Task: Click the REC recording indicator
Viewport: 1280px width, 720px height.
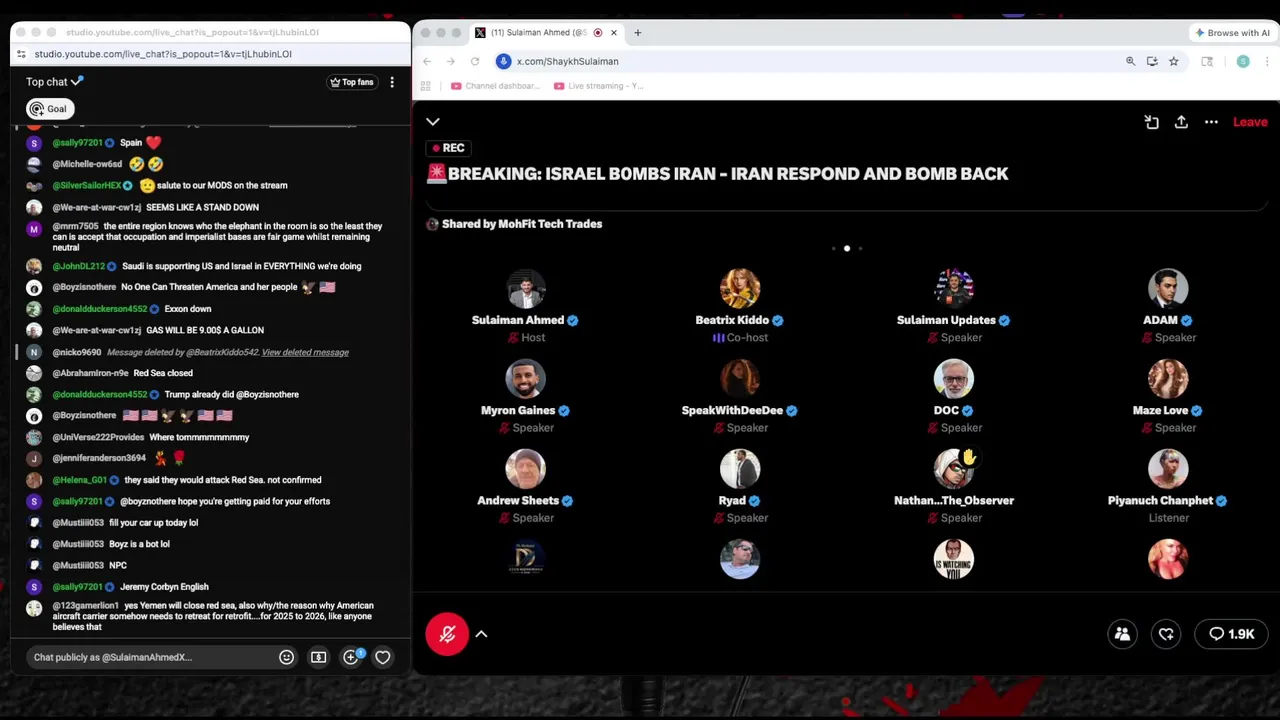Action: [449, 148]
